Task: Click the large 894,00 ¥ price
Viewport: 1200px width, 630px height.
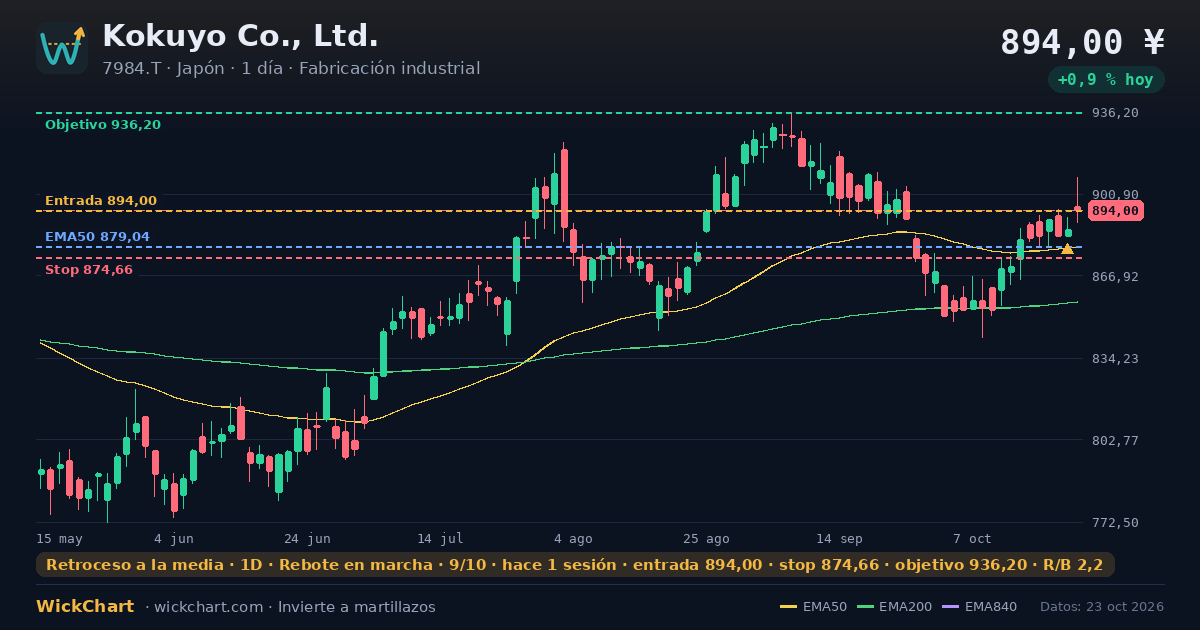Action: click(x=1083, y=42)
